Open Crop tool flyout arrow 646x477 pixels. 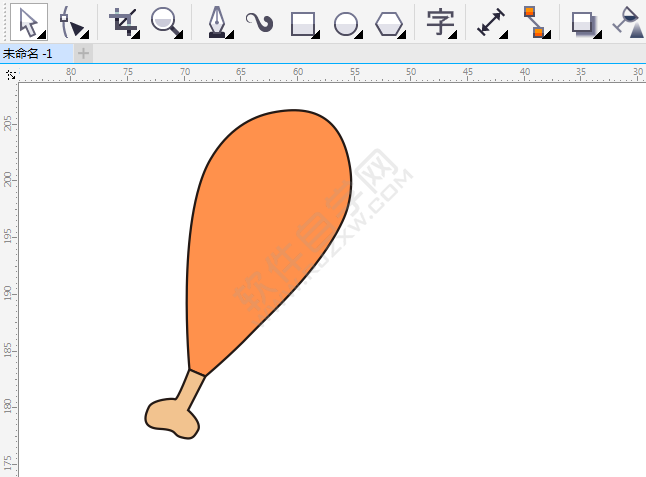coord(136,35)
